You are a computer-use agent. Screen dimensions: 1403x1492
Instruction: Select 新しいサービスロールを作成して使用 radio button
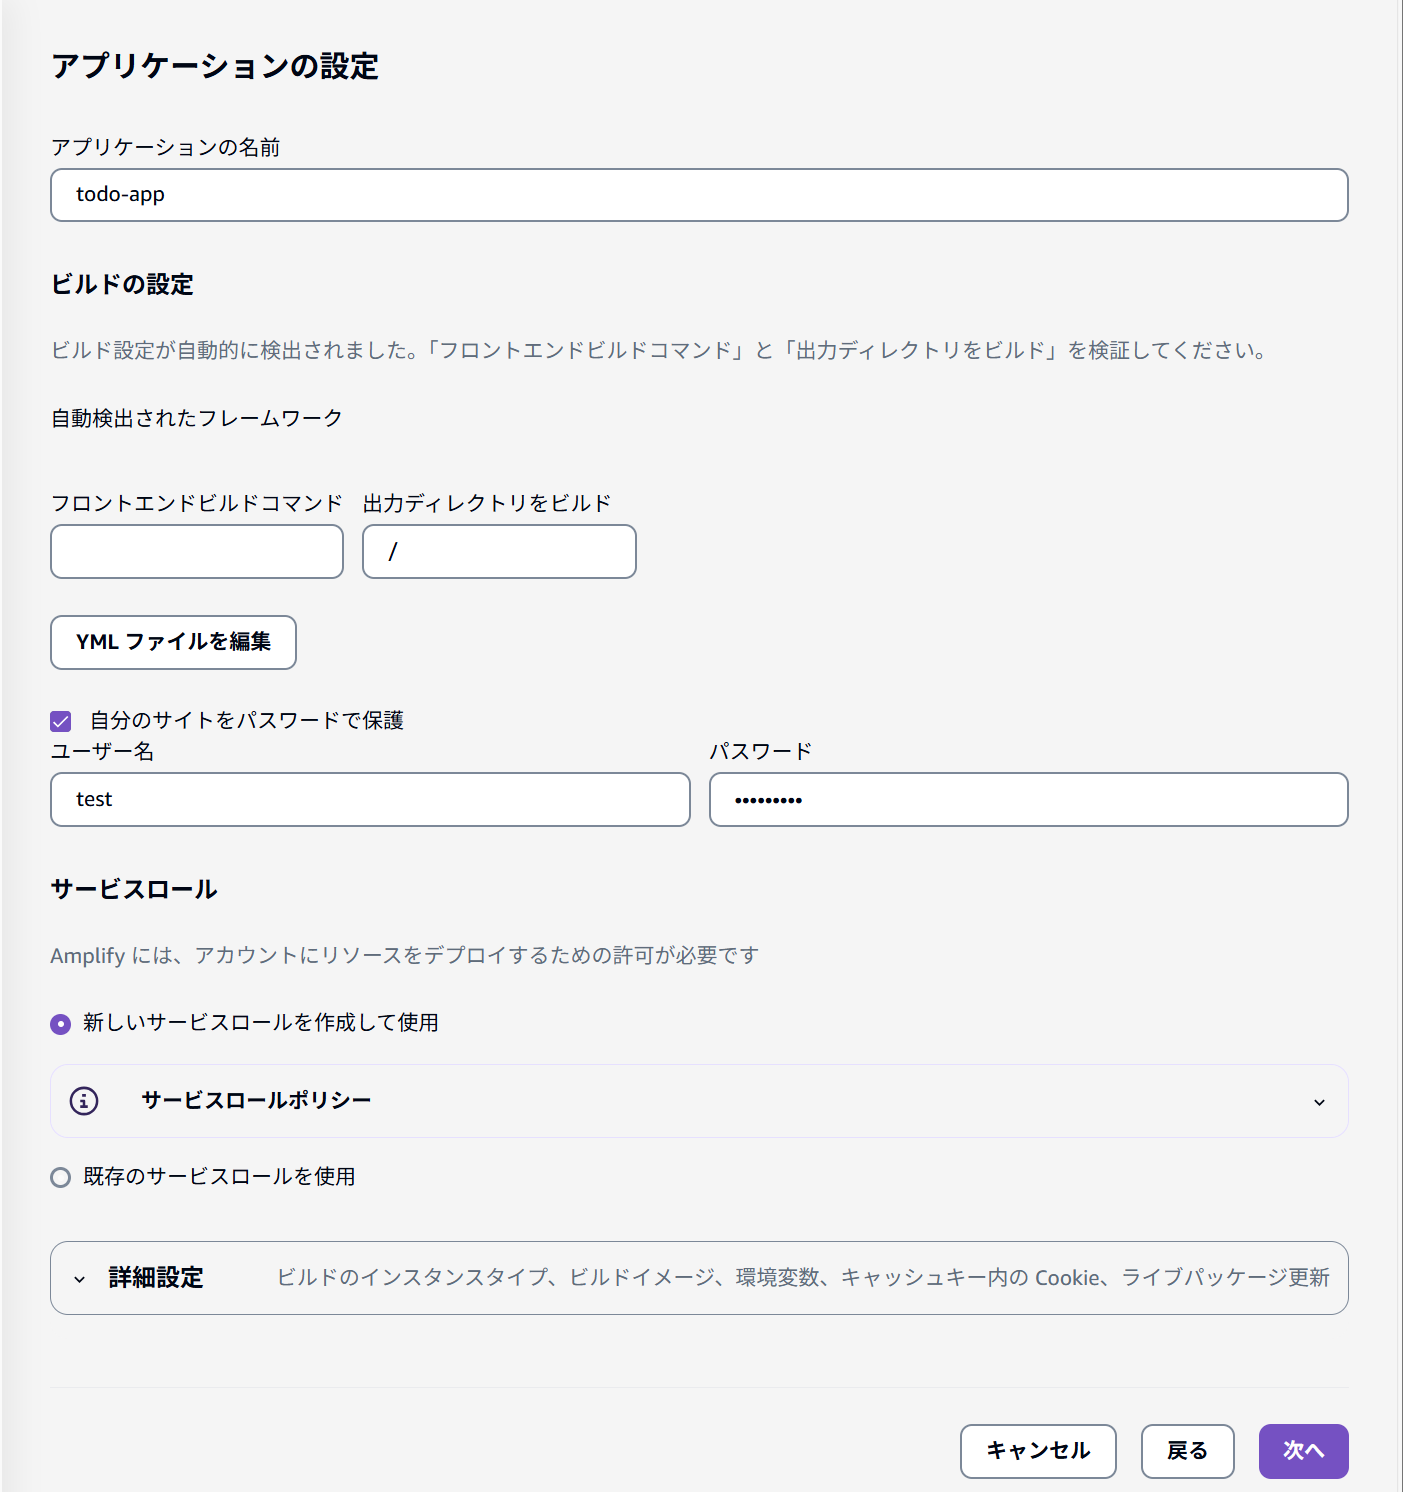tap(61, 1024)
